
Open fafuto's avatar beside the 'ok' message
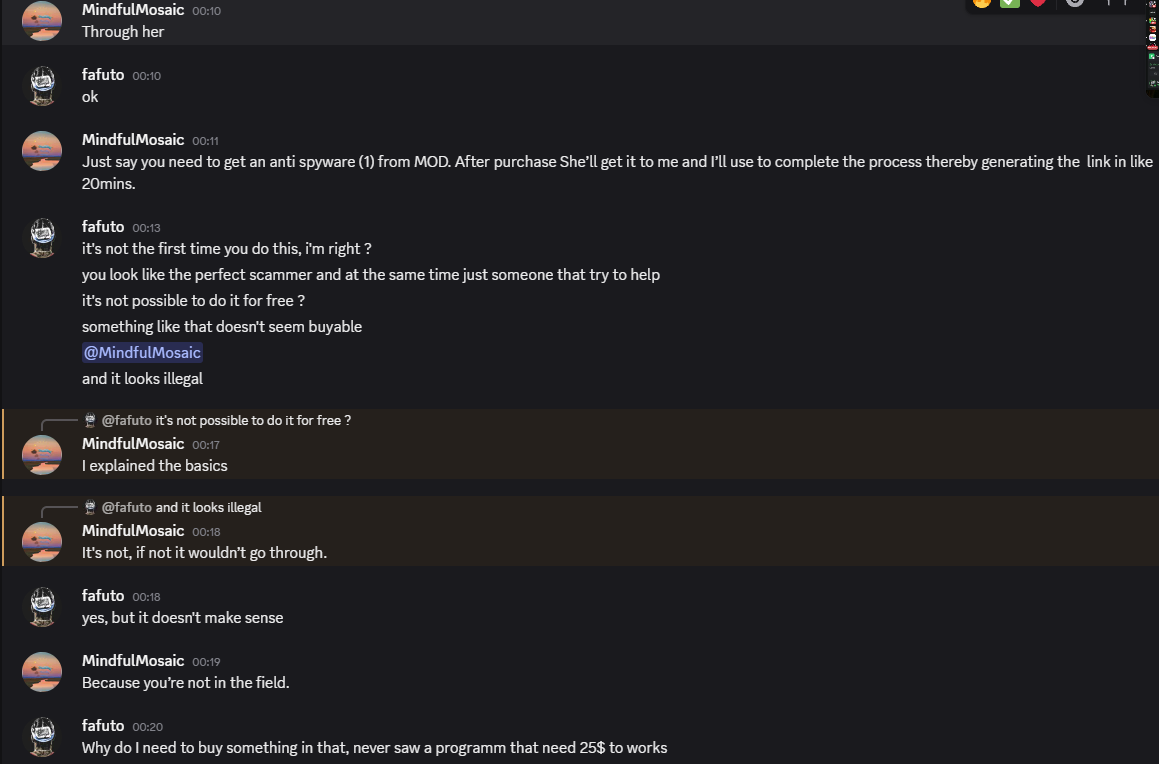point(42,86)
